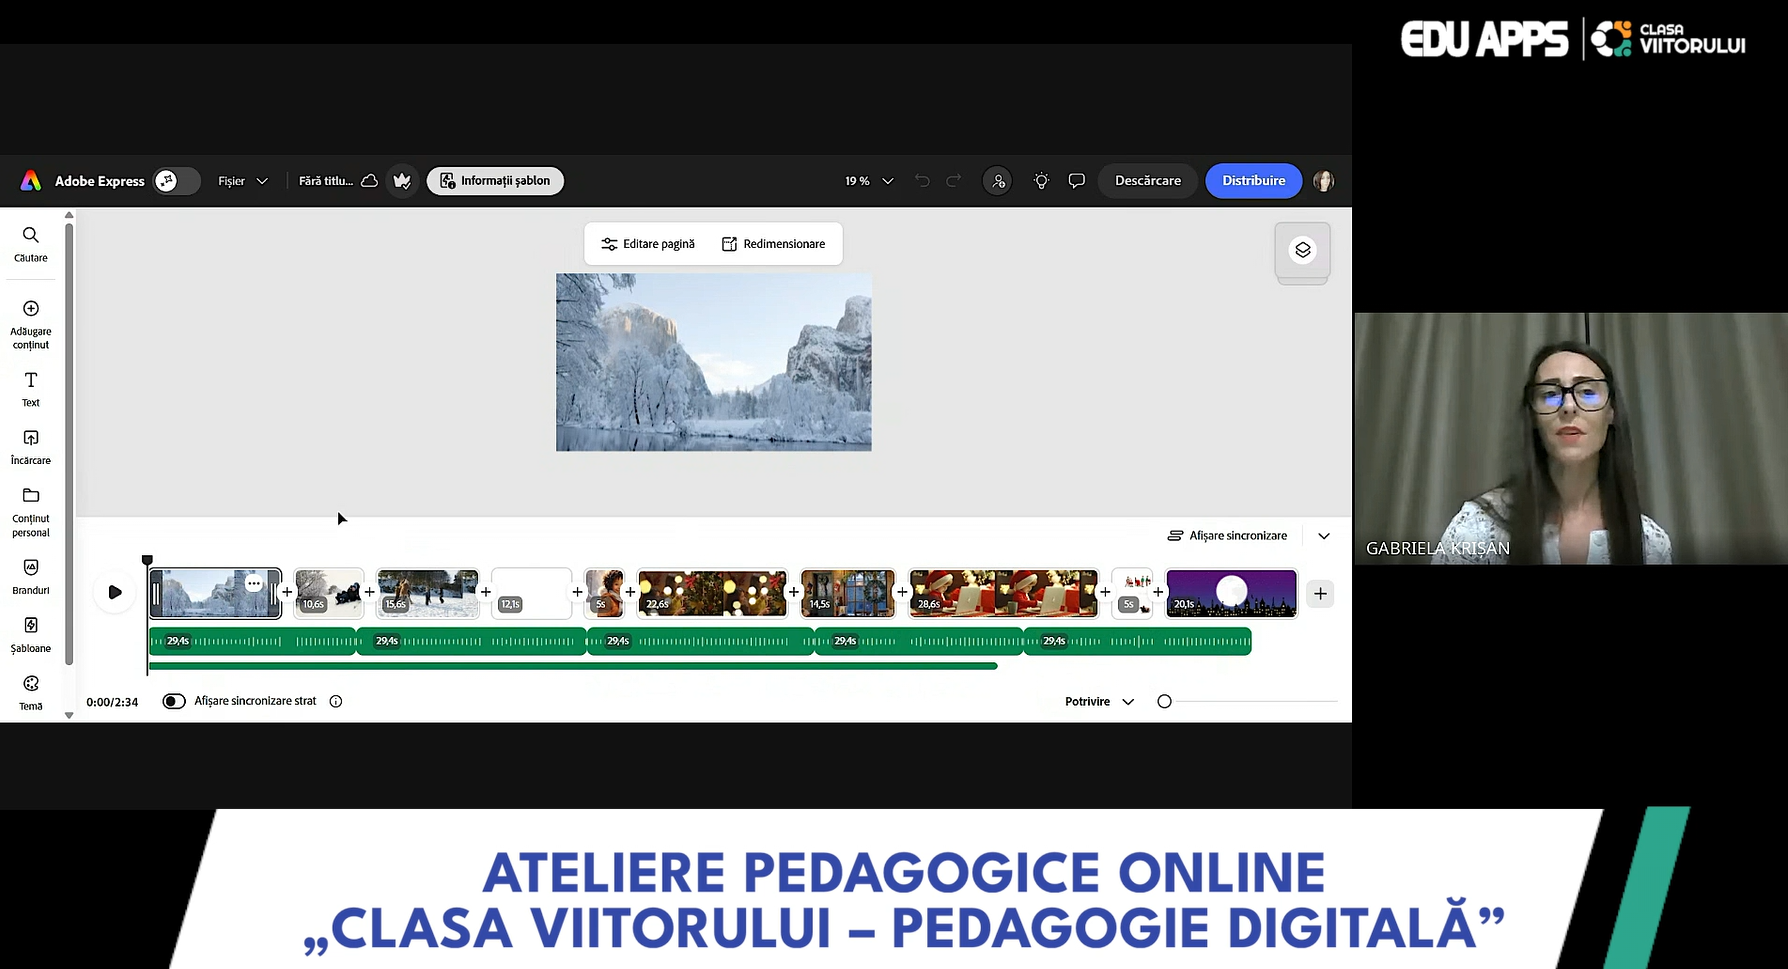Image resolution: width=1788 pixels, height=969 pixels.
Task: Open the Branduri panel
Action: click(31, 576)
